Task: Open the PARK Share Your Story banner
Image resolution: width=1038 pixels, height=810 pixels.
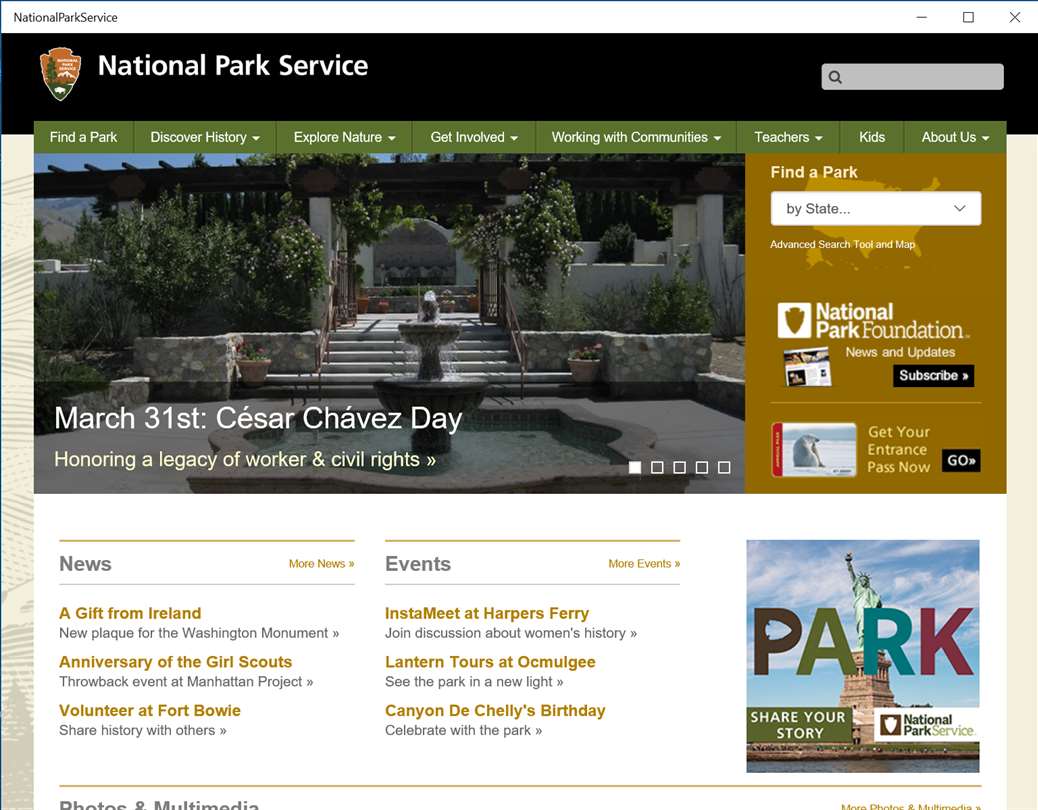Action: (x=863, y=656)
